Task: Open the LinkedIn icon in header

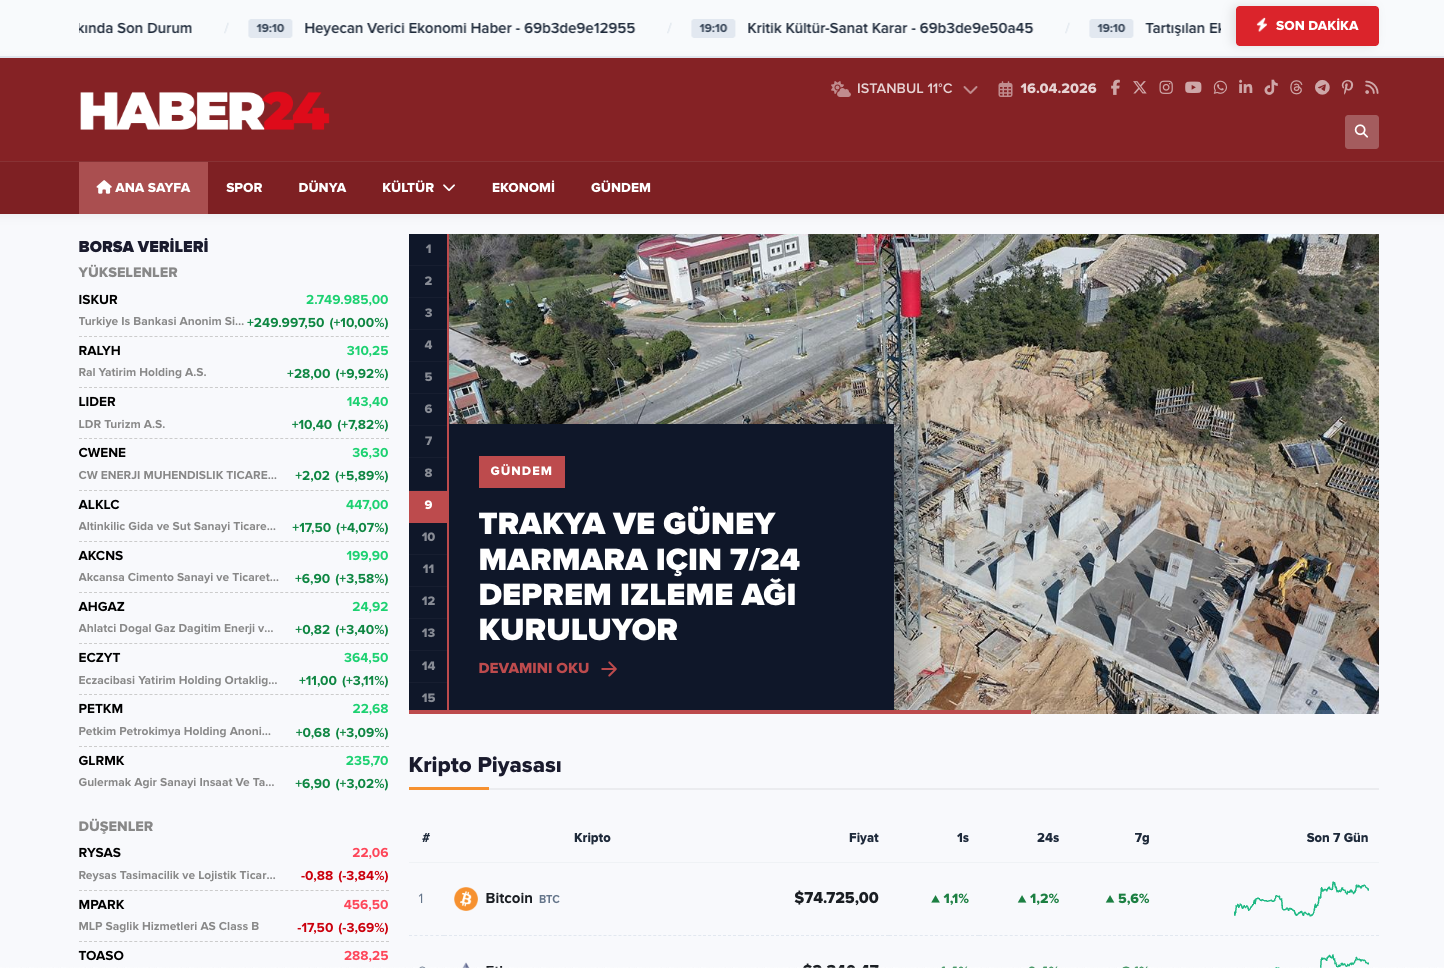Action: click(x=1245, y=88)
